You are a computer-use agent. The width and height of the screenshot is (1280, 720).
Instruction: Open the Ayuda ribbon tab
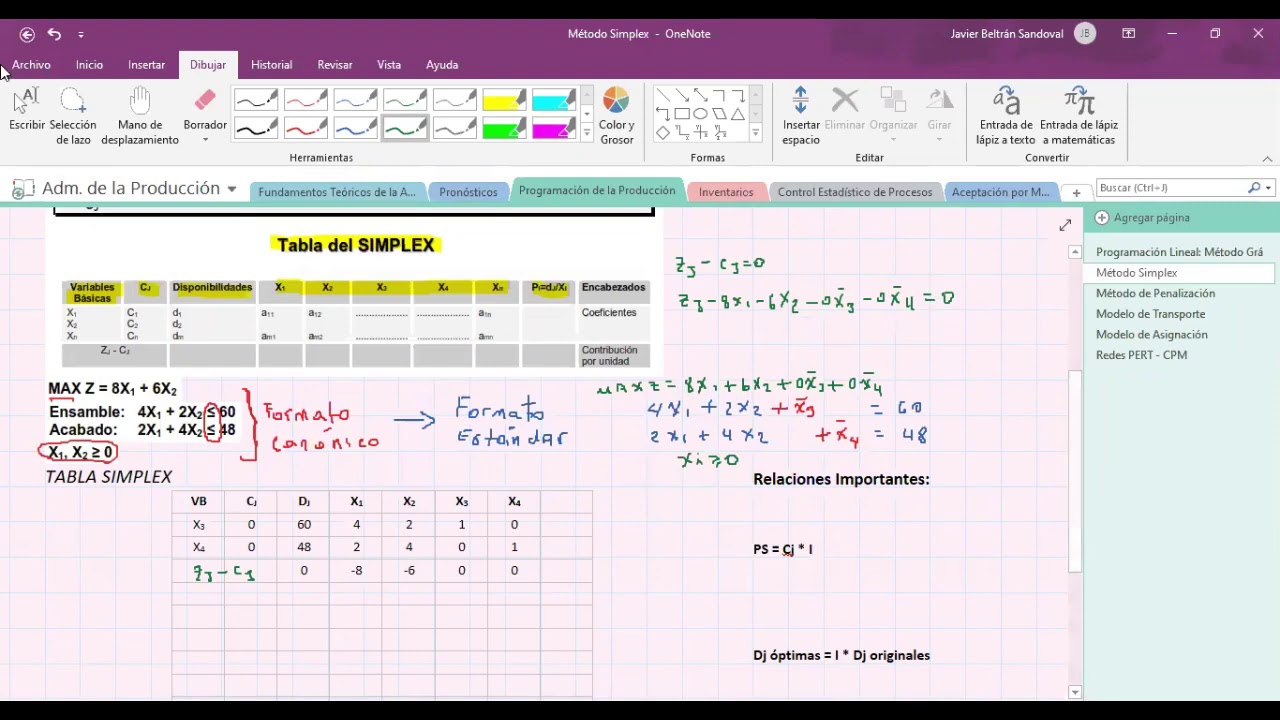point(442,65)
